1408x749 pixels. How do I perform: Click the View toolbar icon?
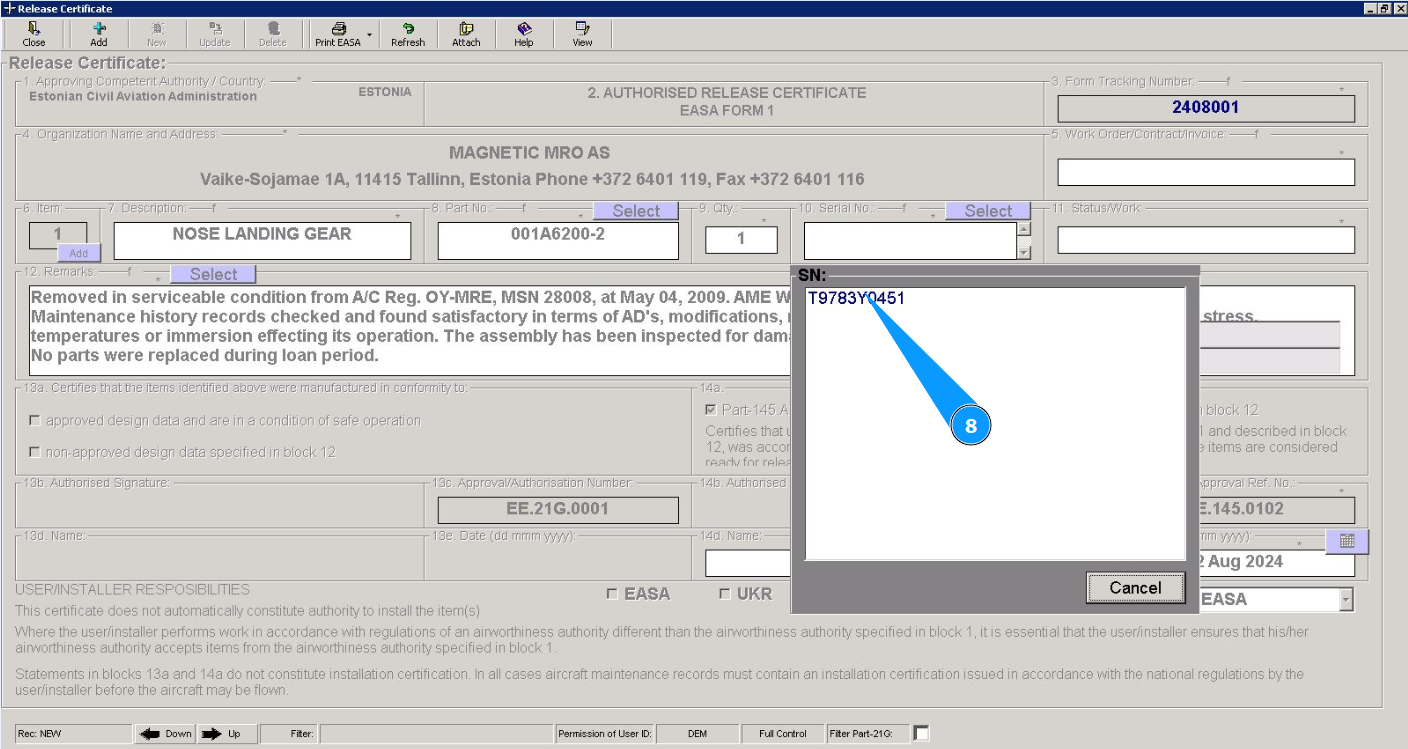pos(582,34)
